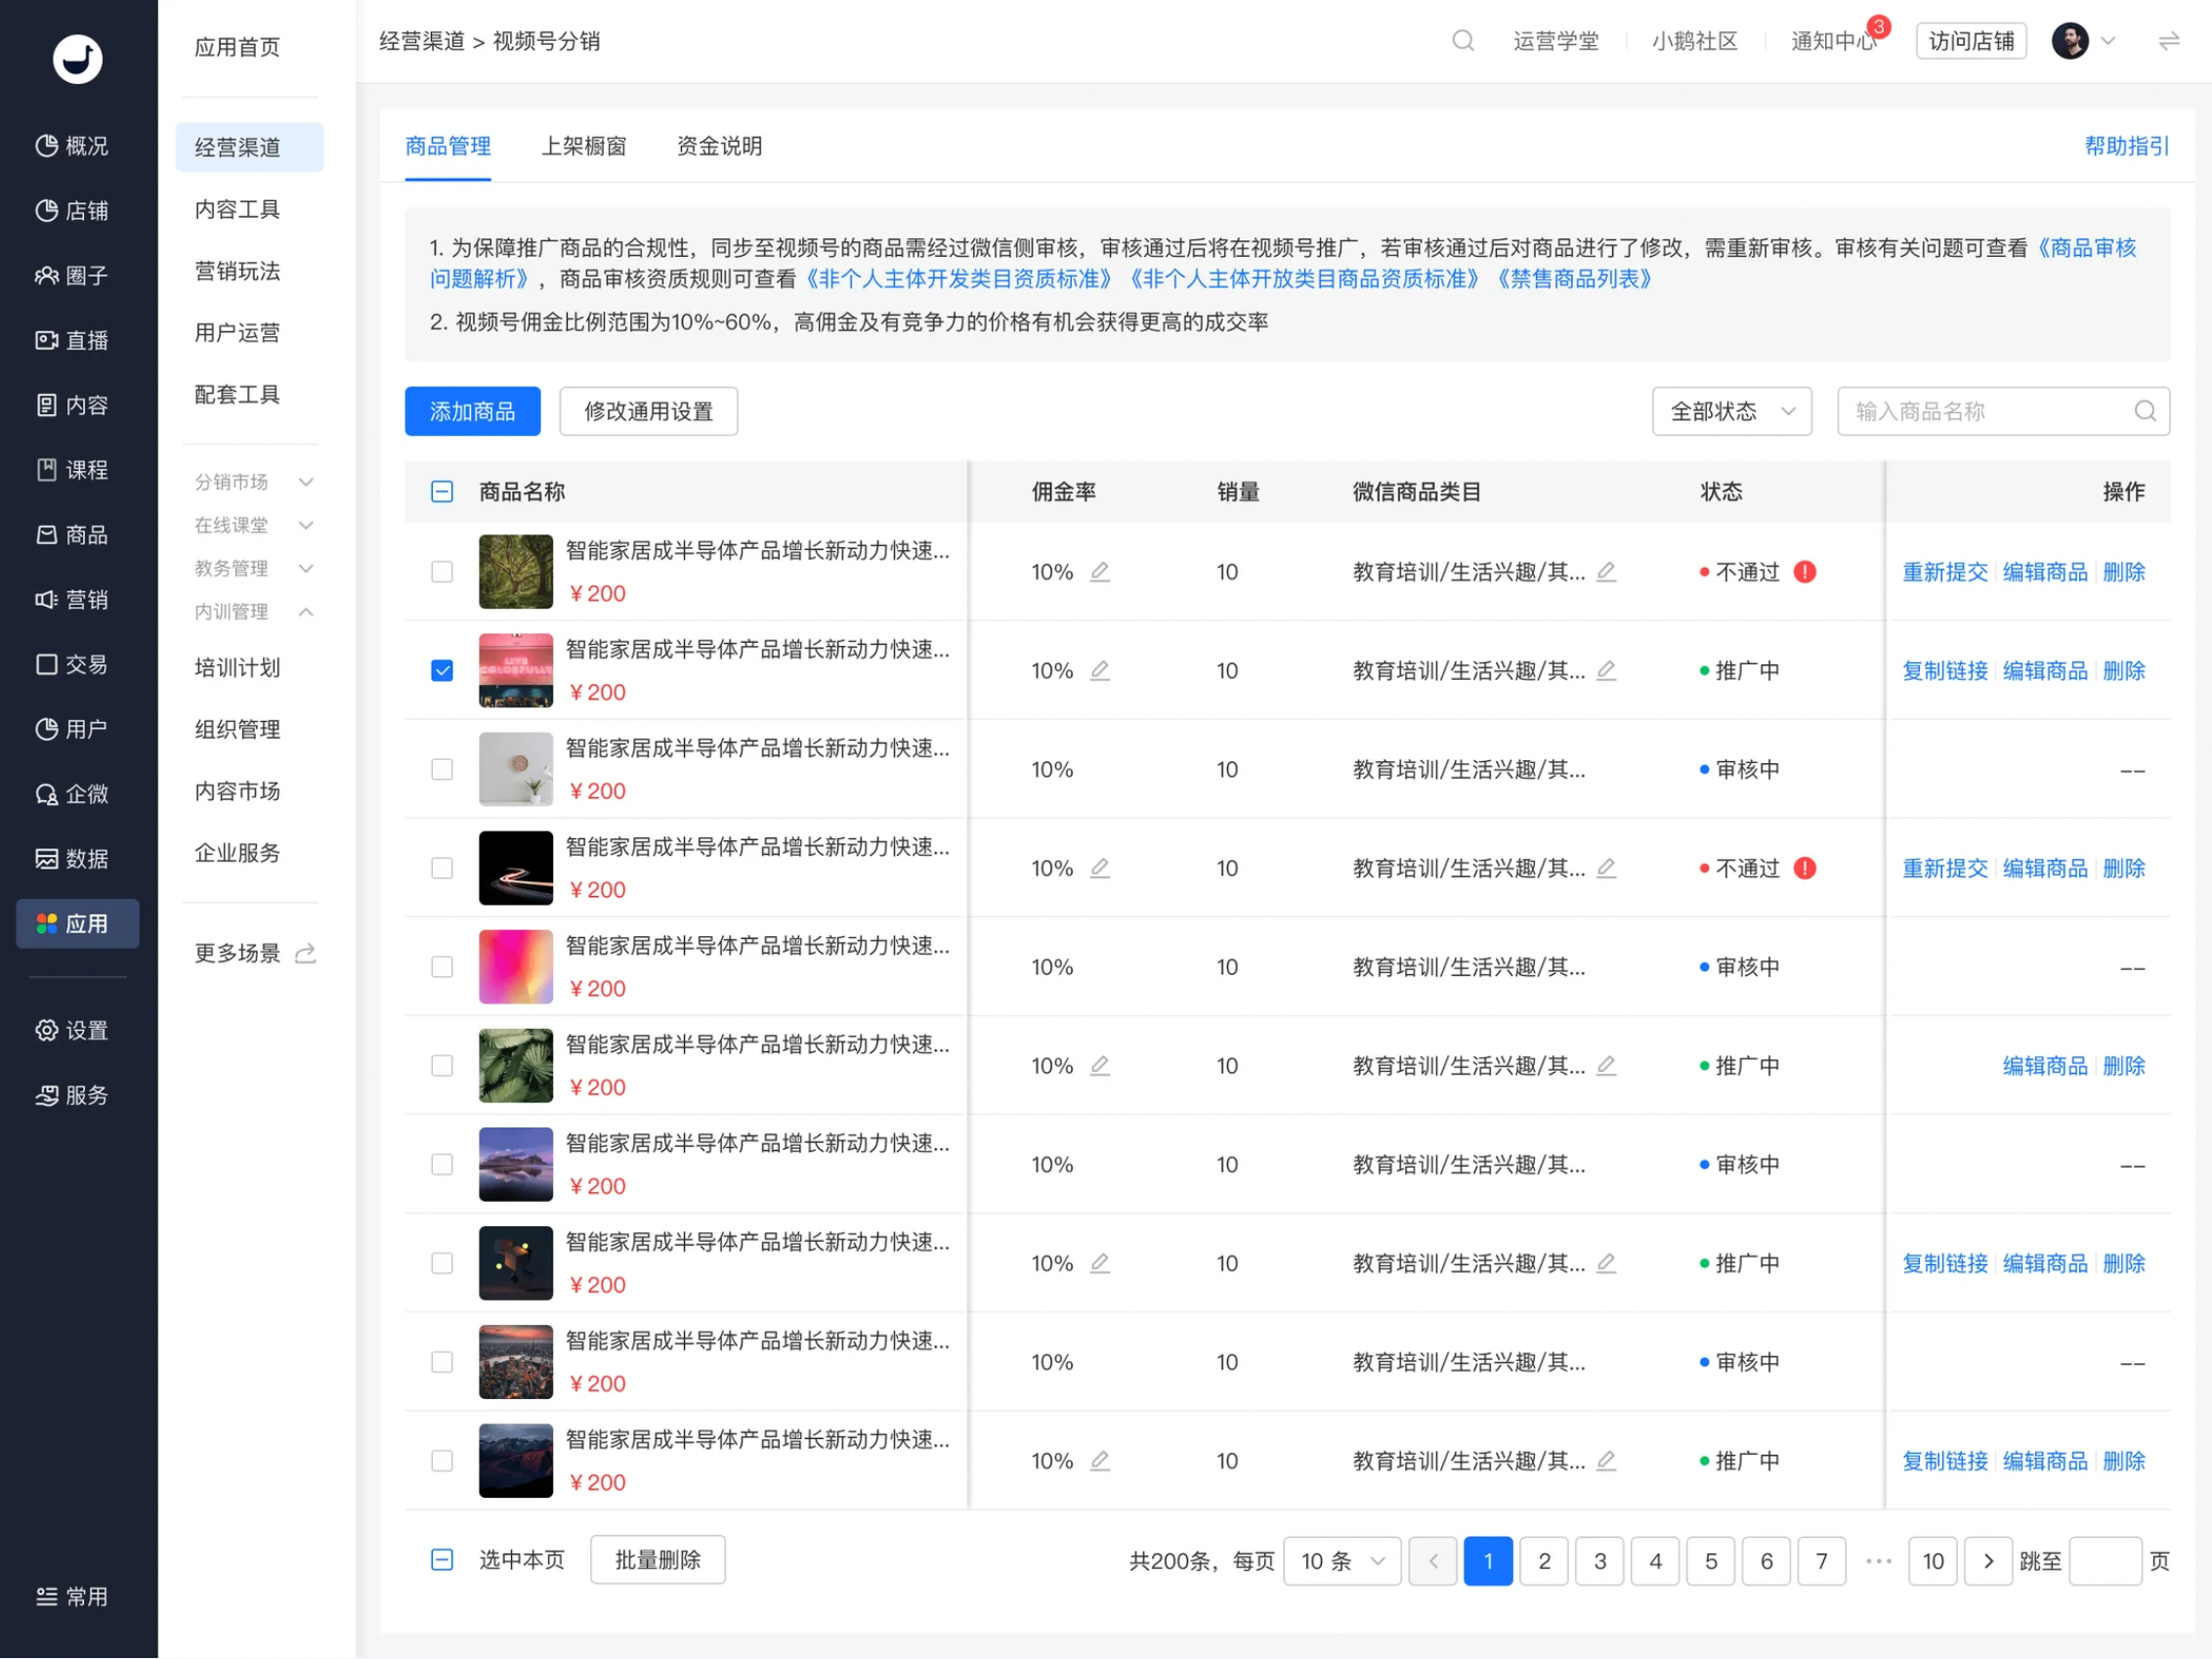Image resolution: width=2212 pixels, height=1659 pixels.
Task: Click the search magnifier icon in top bar
Action: point(1463,41)
